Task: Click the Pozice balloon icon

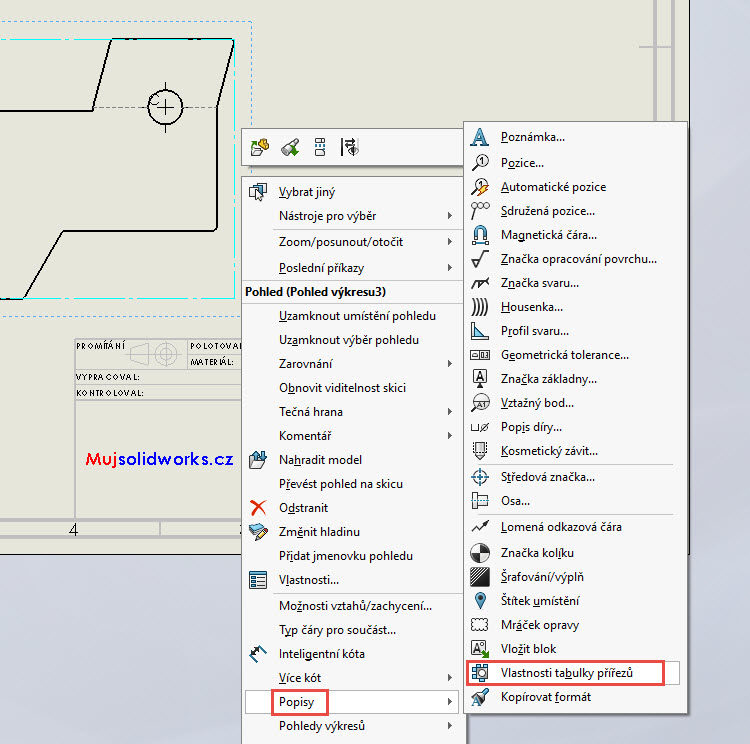Action: 480,163
